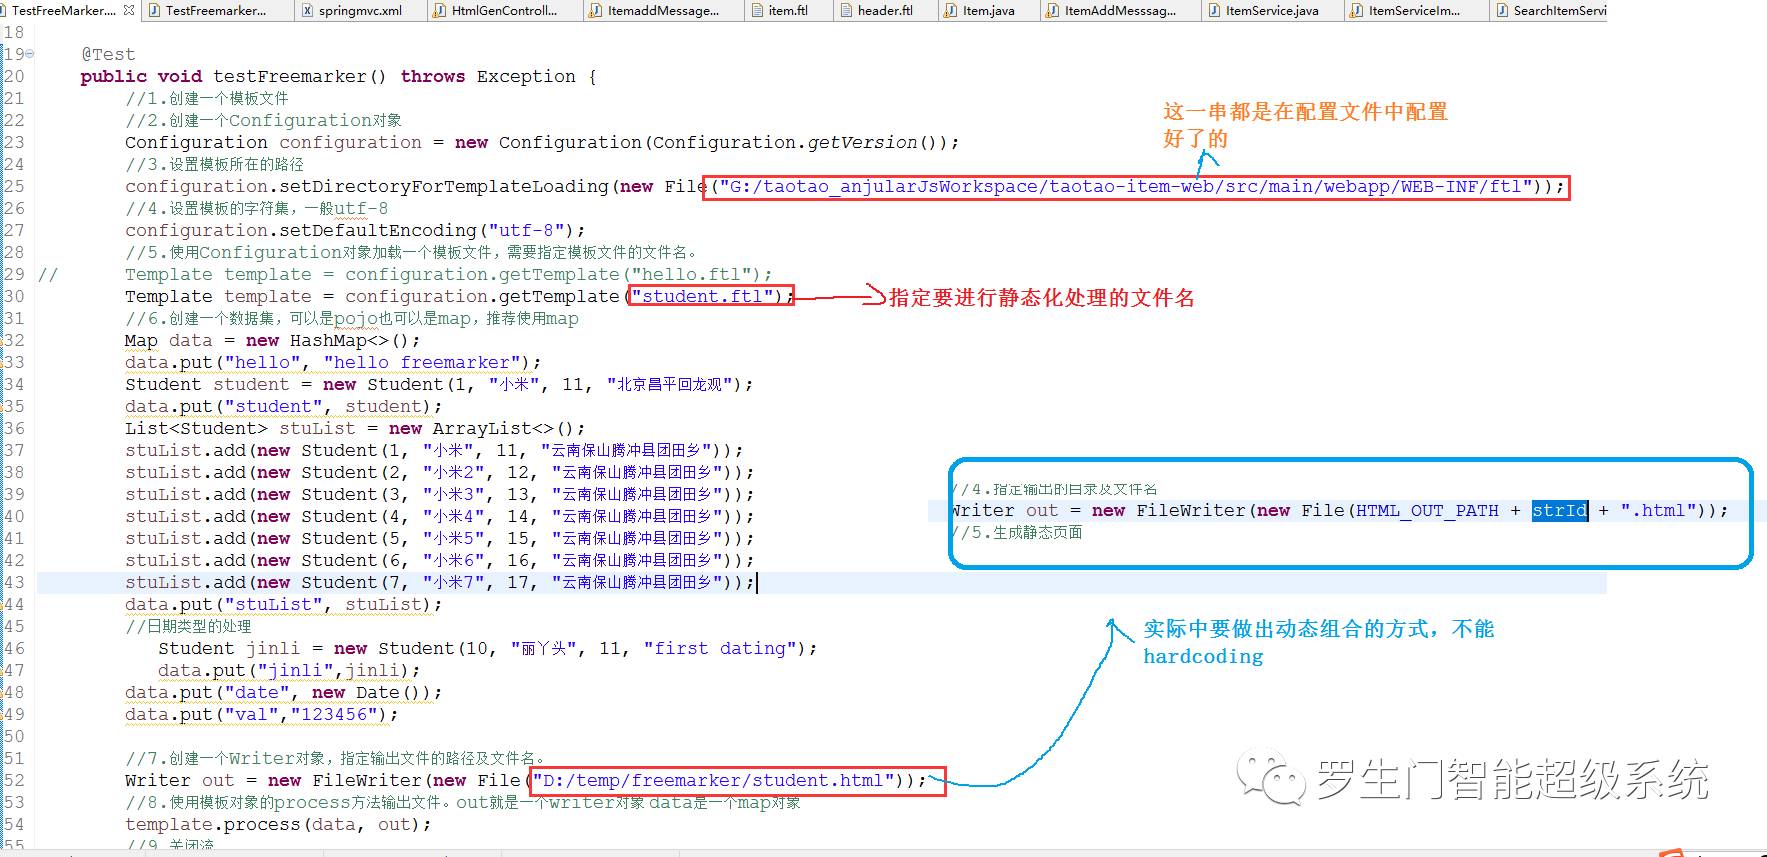Viewport: 1767px width, 857px height.
Task: Select the ItemAddMesssag... tab
Action: [x=1120, y=11]
